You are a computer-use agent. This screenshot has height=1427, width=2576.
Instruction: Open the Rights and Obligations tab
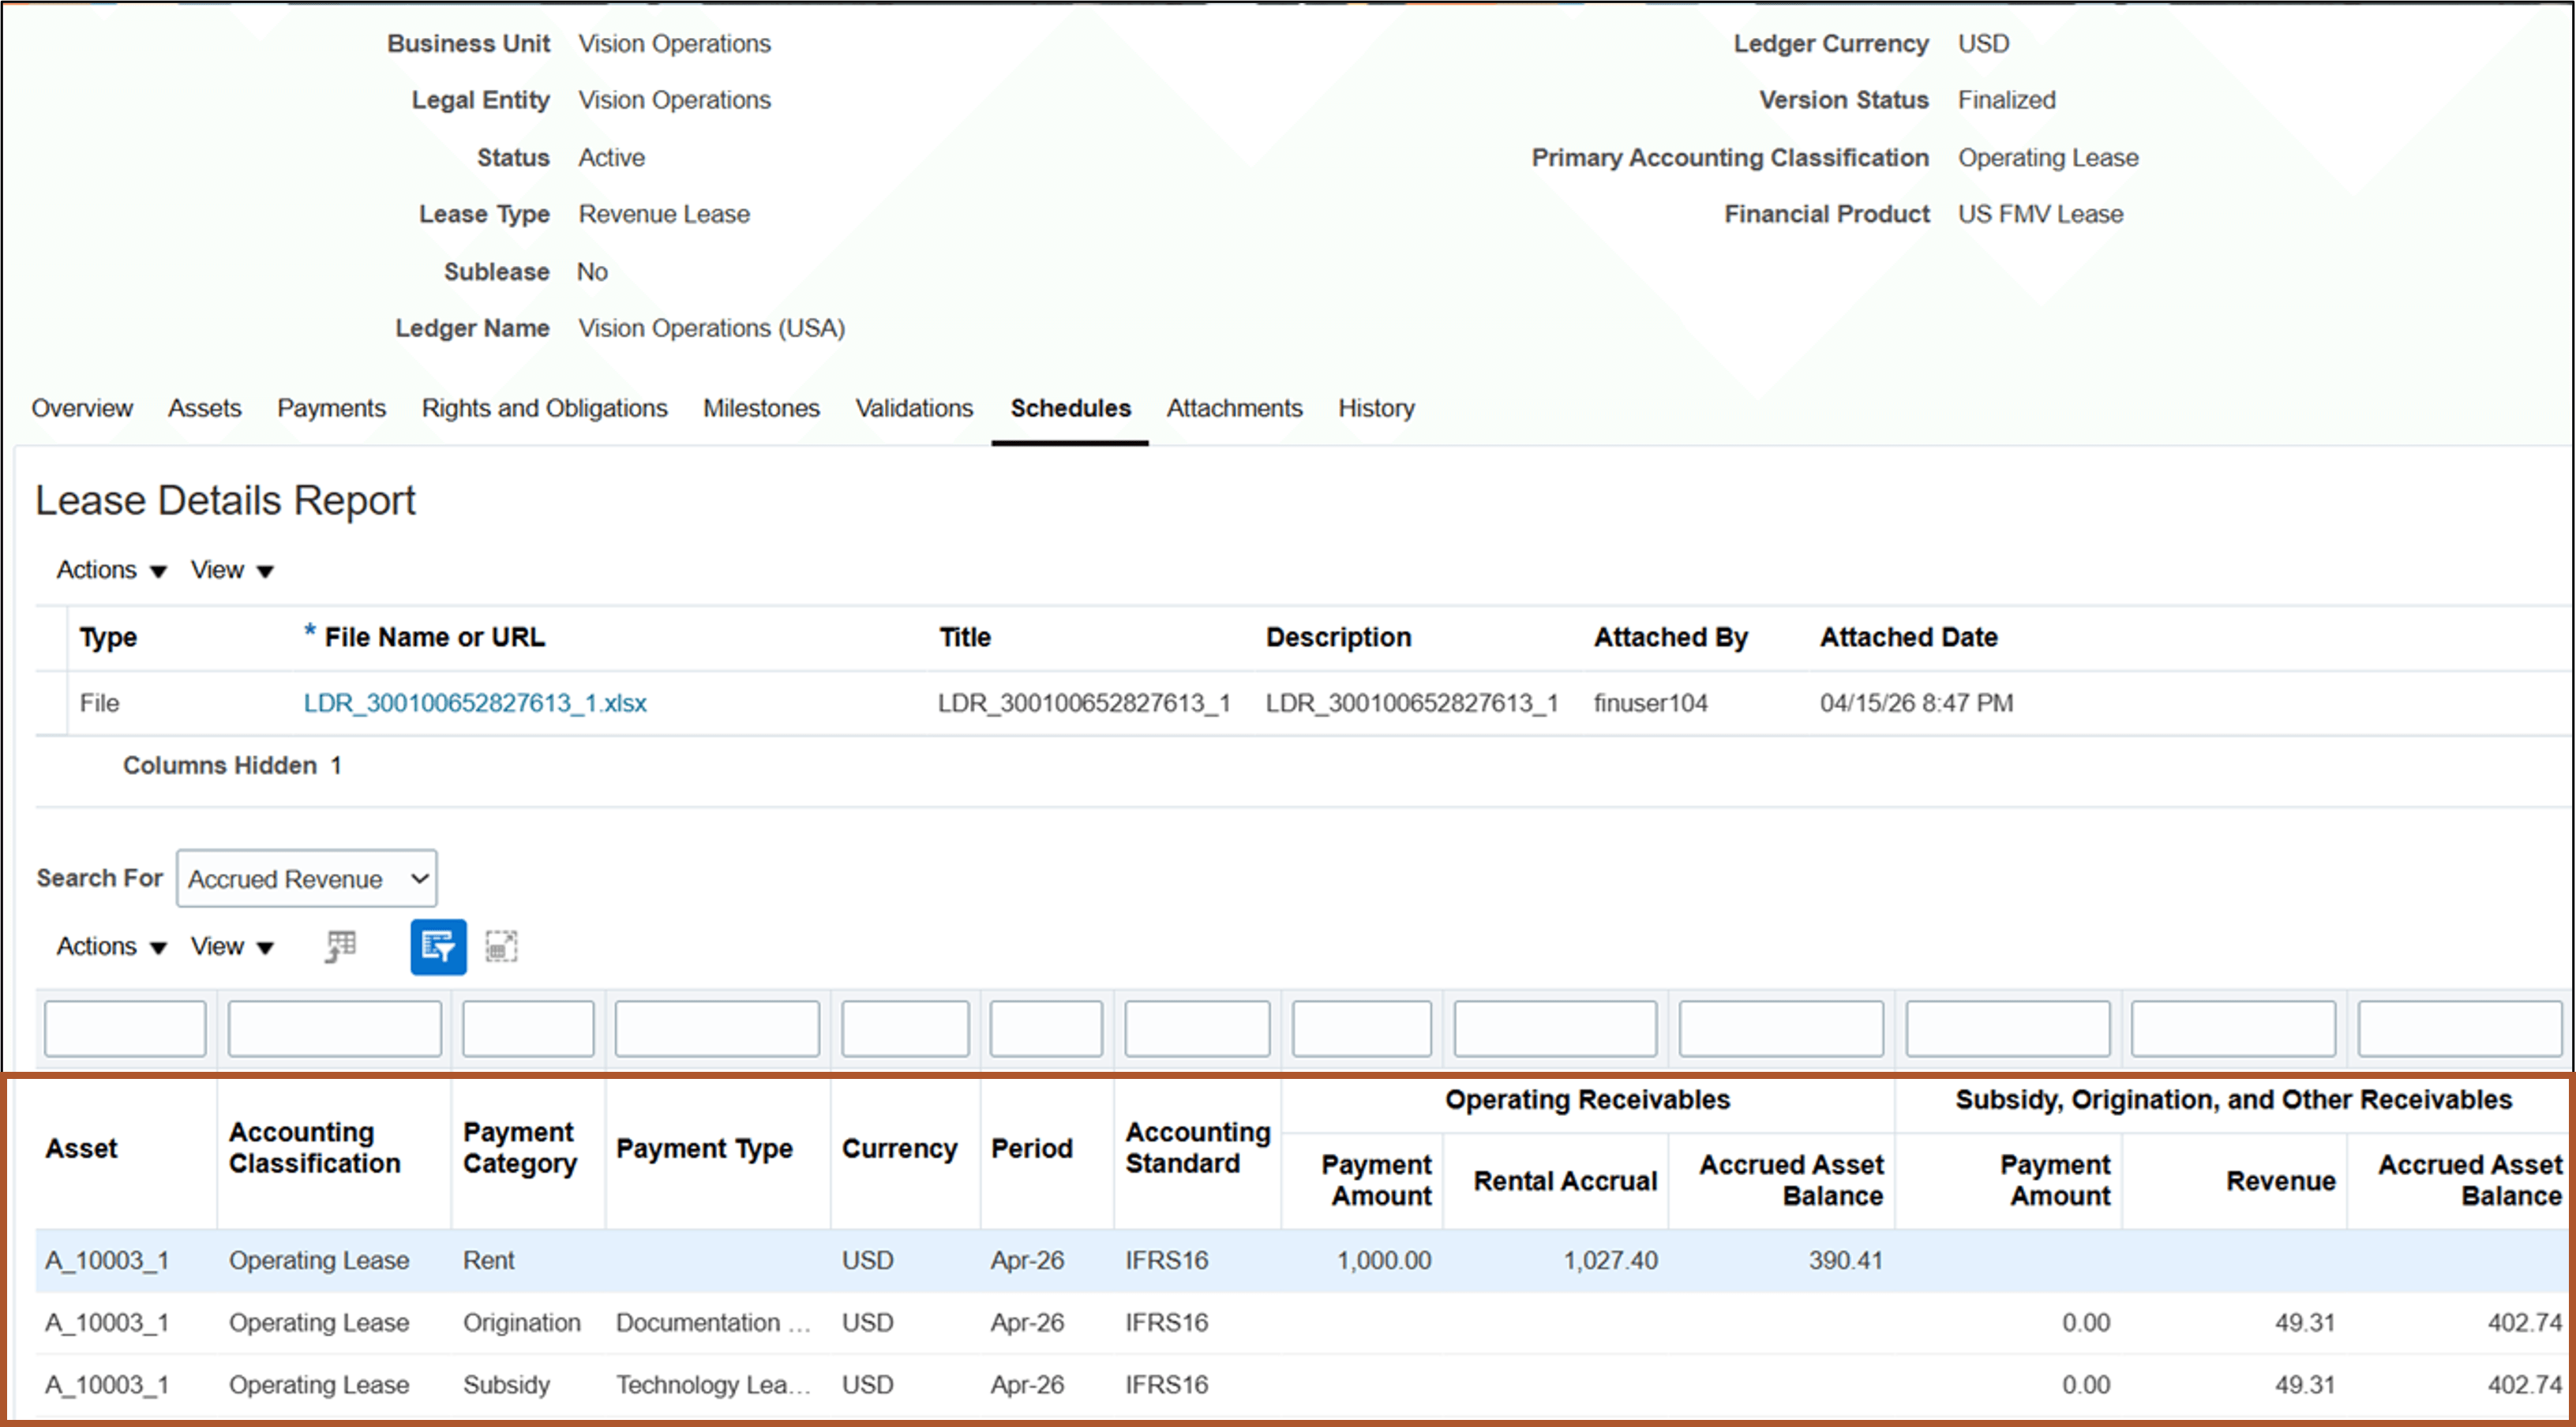(544, 408)
